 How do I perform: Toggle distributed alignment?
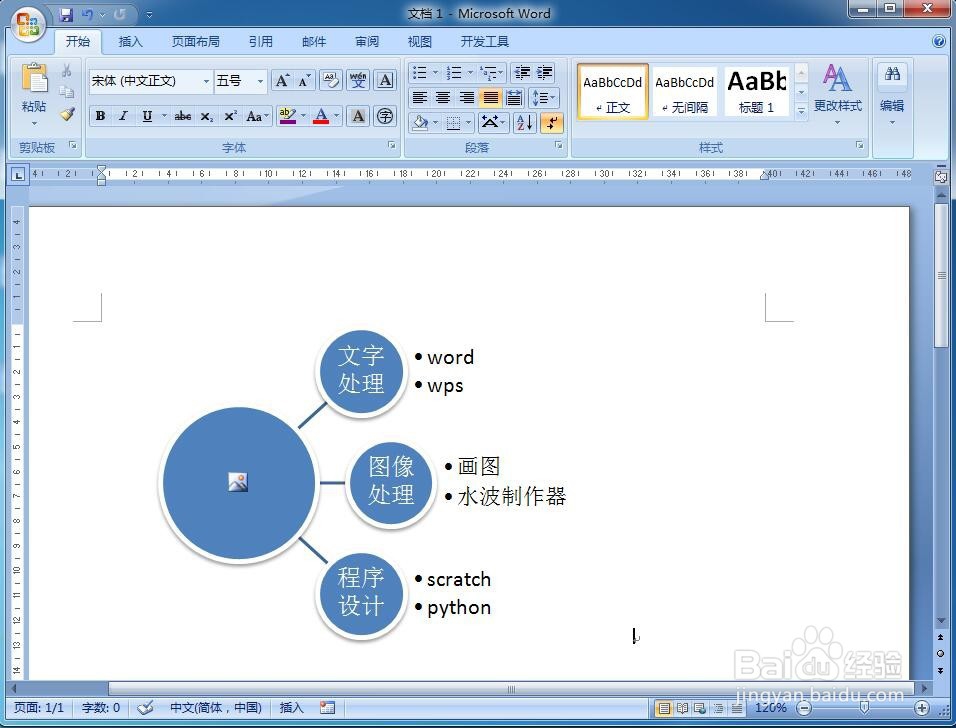tap(515, 98)
